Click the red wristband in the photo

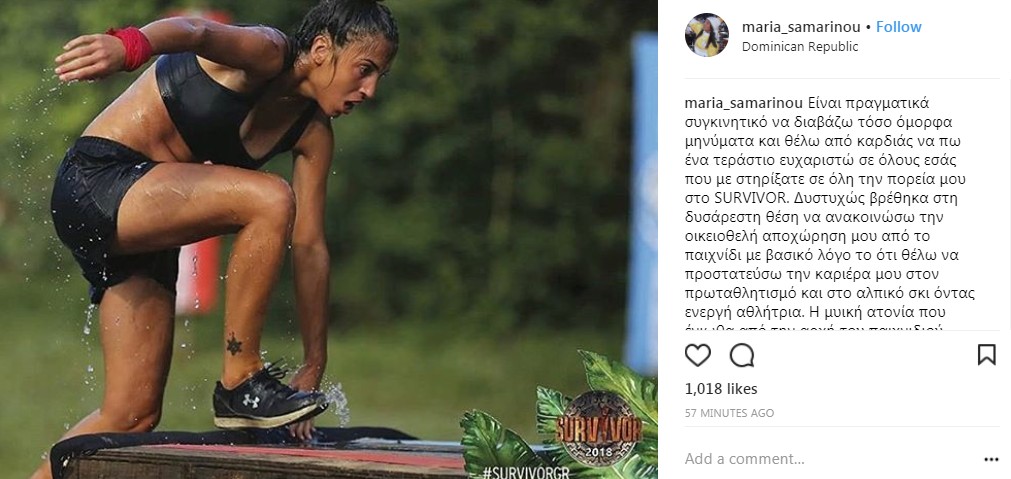131,48
